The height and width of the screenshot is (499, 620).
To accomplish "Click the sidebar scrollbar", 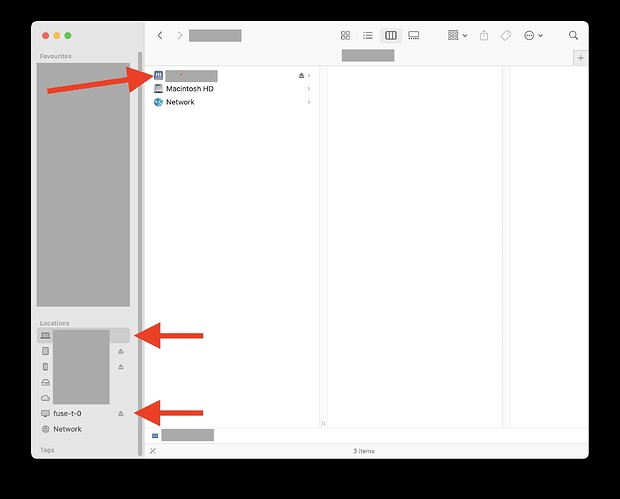I will click(x=140, y=253).
